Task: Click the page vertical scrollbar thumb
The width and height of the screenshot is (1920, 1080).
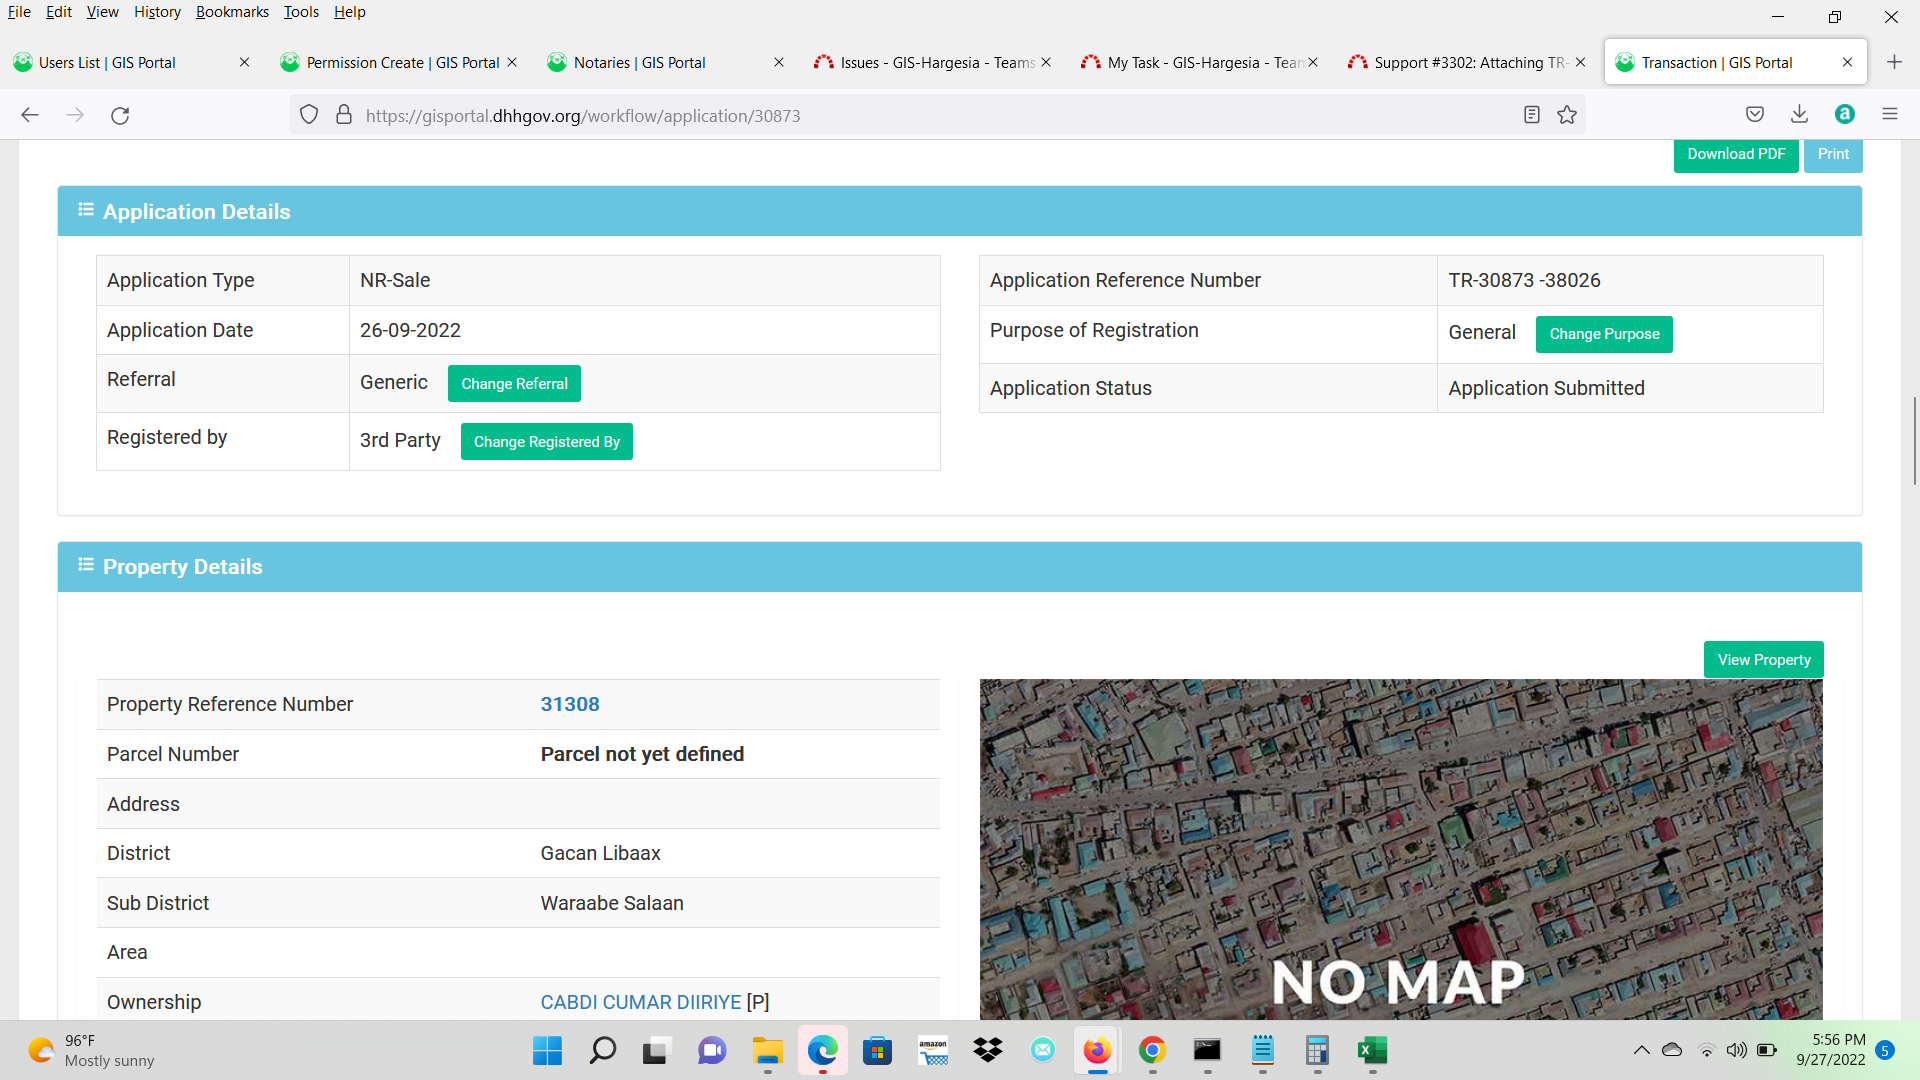Action: coord(1914,440)
